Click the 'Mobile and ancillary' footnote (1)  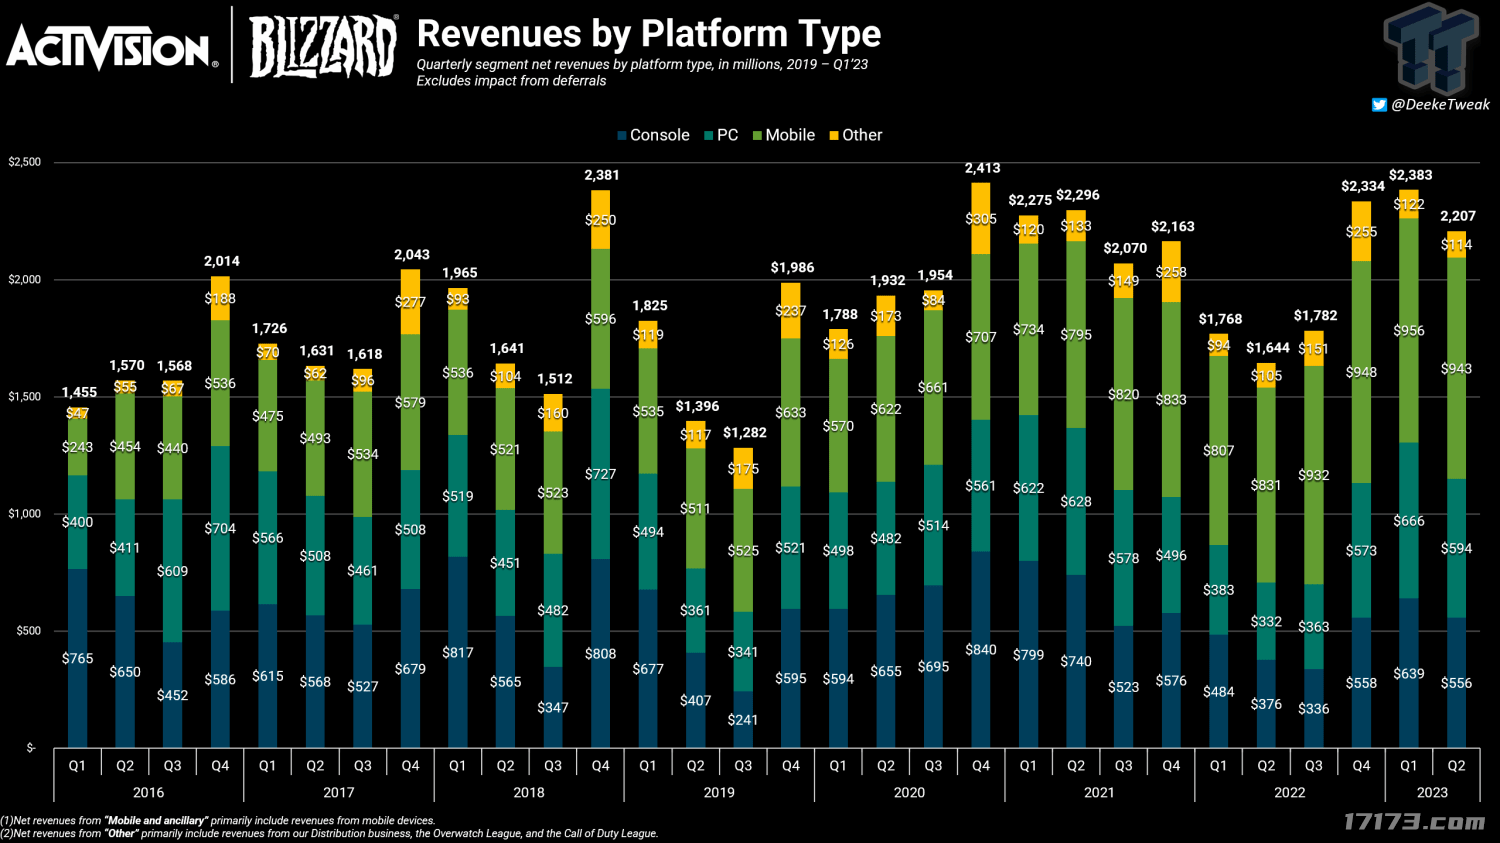click(218, 820)
